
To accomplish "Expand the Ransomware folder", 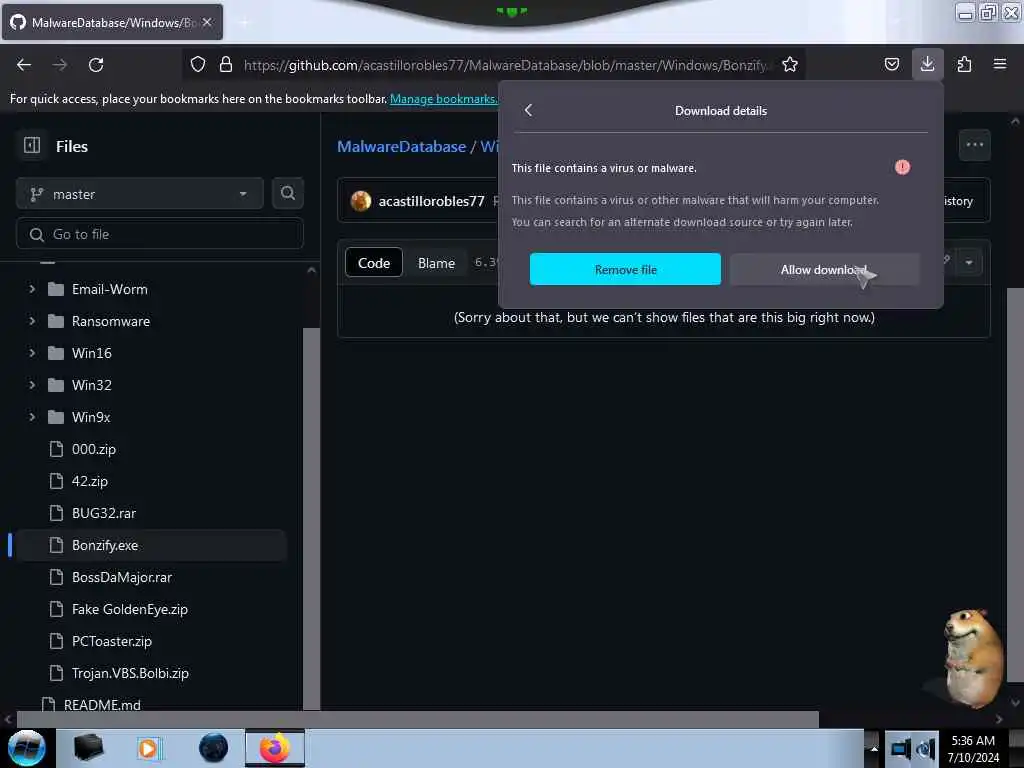I will tap(32, 321).
